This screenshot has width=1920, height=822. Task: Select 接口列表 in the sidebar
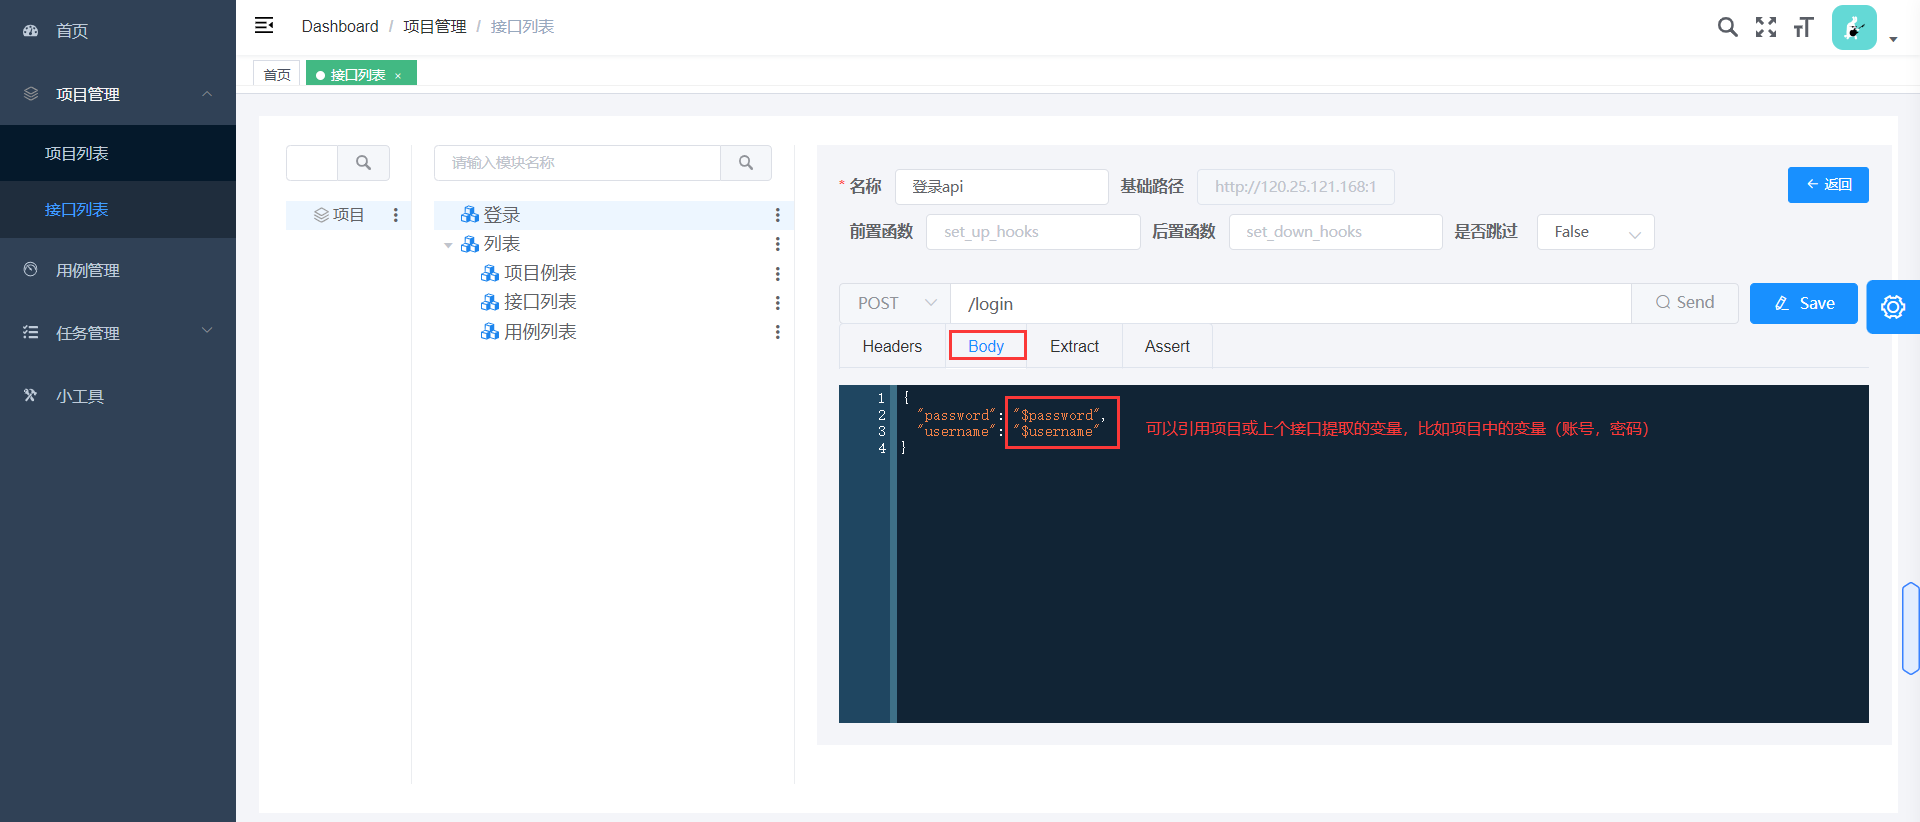coord(118,209)
